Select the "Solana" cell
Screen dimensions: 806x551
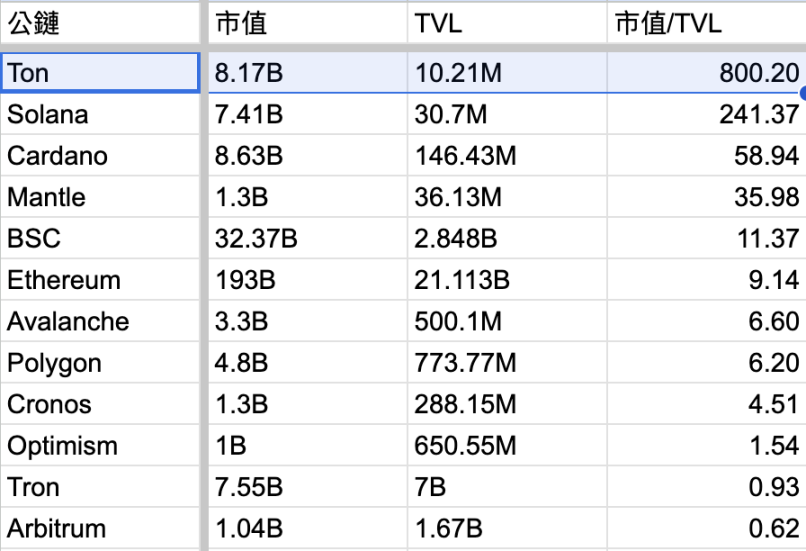[100, 114]
